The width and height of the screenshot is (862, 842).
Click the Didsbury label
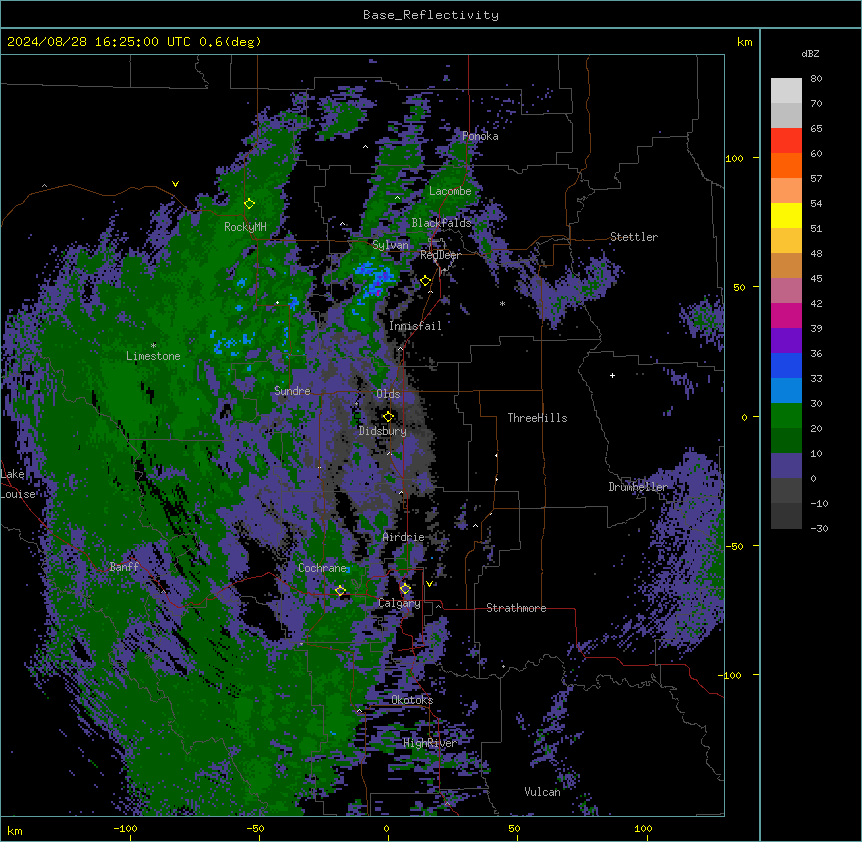pyautogui.click(x=383, y=431)
